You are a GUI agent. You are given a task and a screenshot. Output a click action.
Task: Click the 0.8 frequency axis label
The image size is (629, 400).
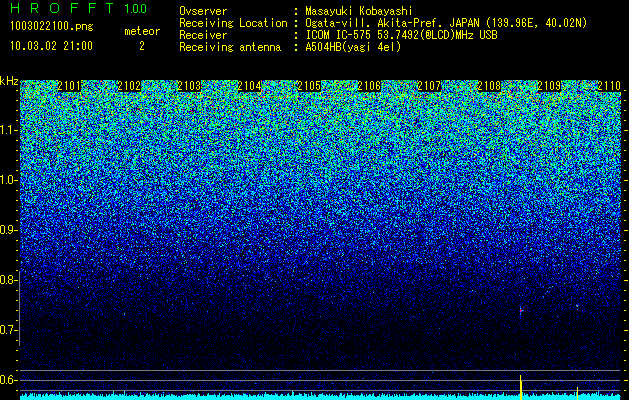(7, 280)
